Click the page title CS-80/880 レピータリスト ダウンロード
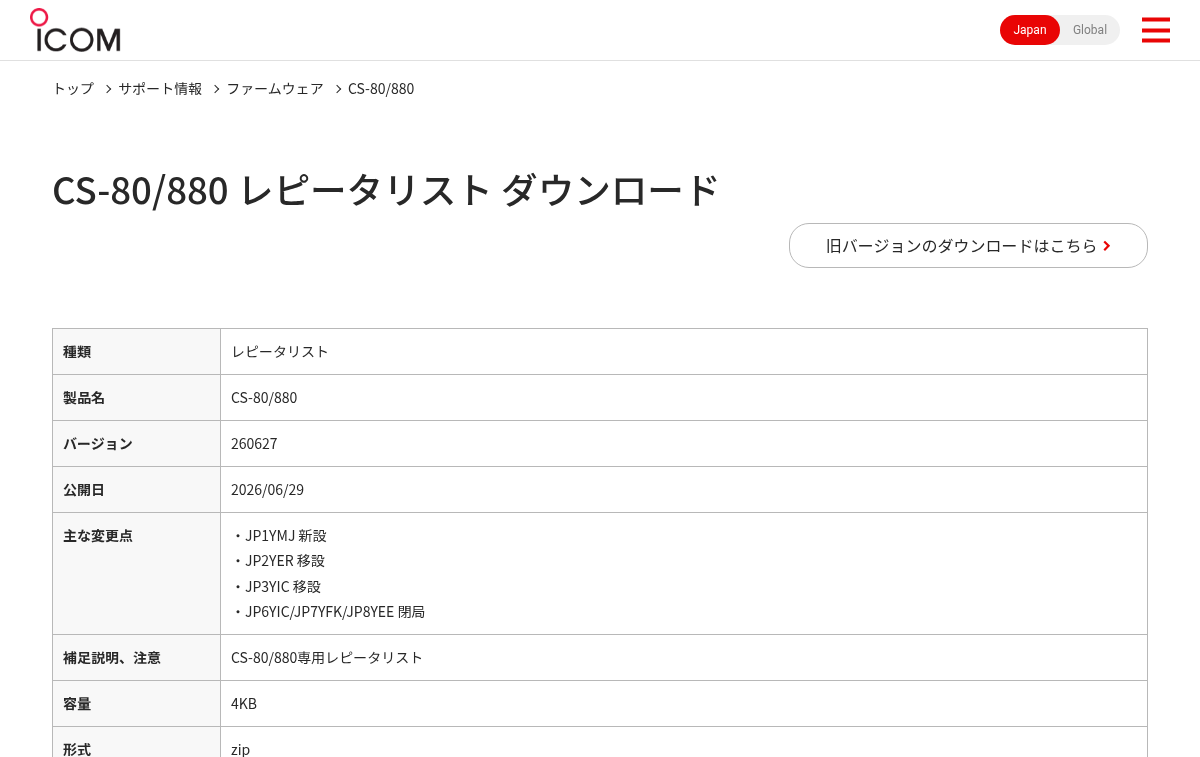 point(386,190)
